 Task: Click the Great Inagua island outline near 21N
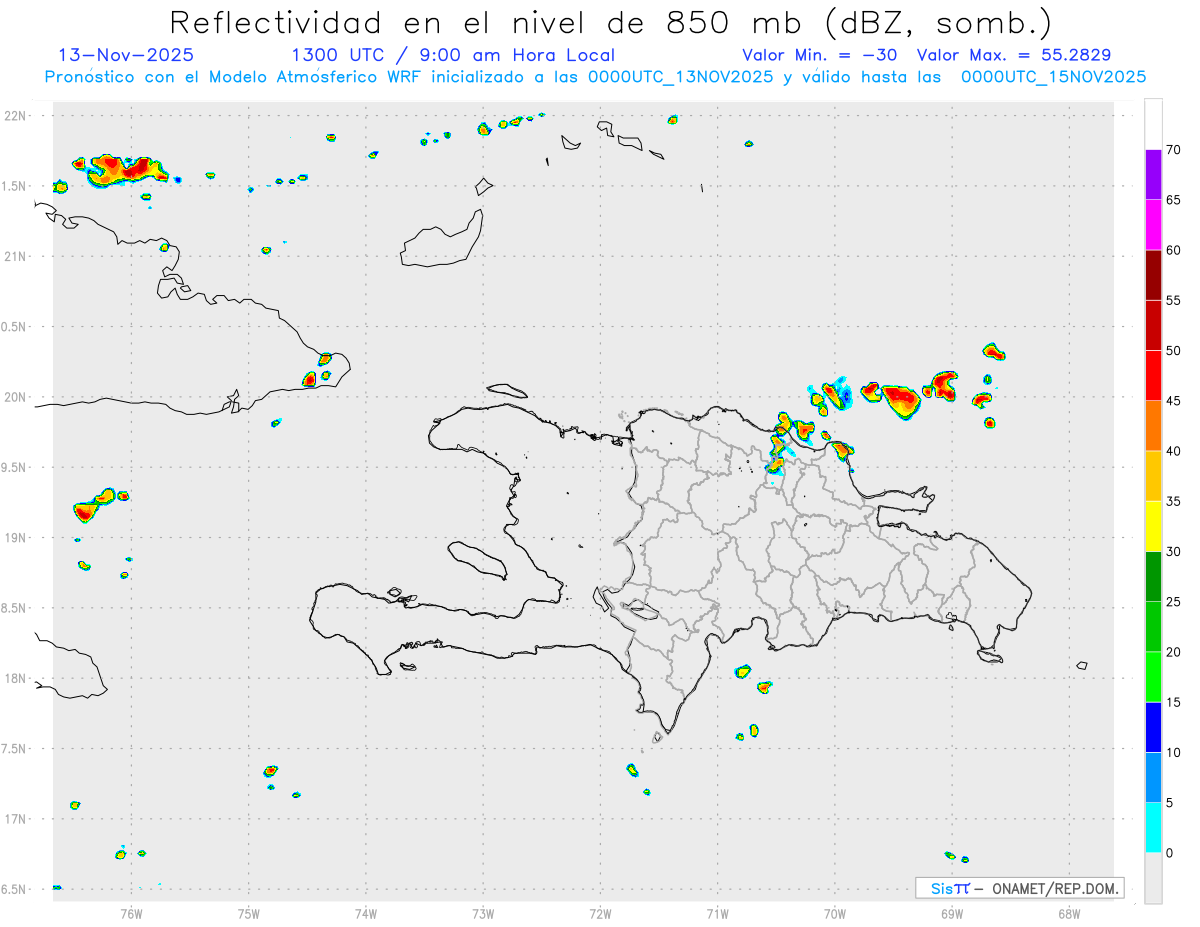442,240
